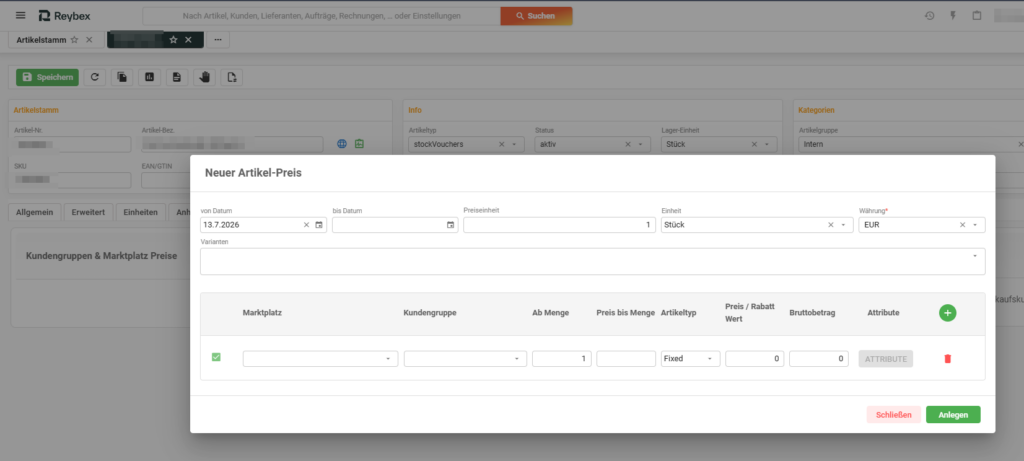This screenshot has width=1024, height=461.
Task: Close the Artikelstamm tab
Action: click(x=89, y=40)
